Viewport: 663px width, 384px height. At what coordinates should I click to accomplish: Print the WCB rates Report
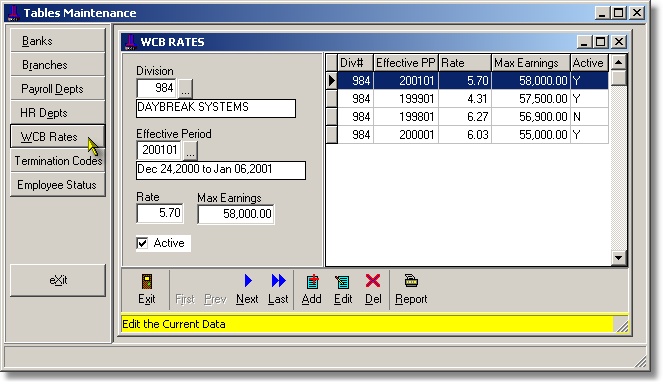tap(411, 290)
